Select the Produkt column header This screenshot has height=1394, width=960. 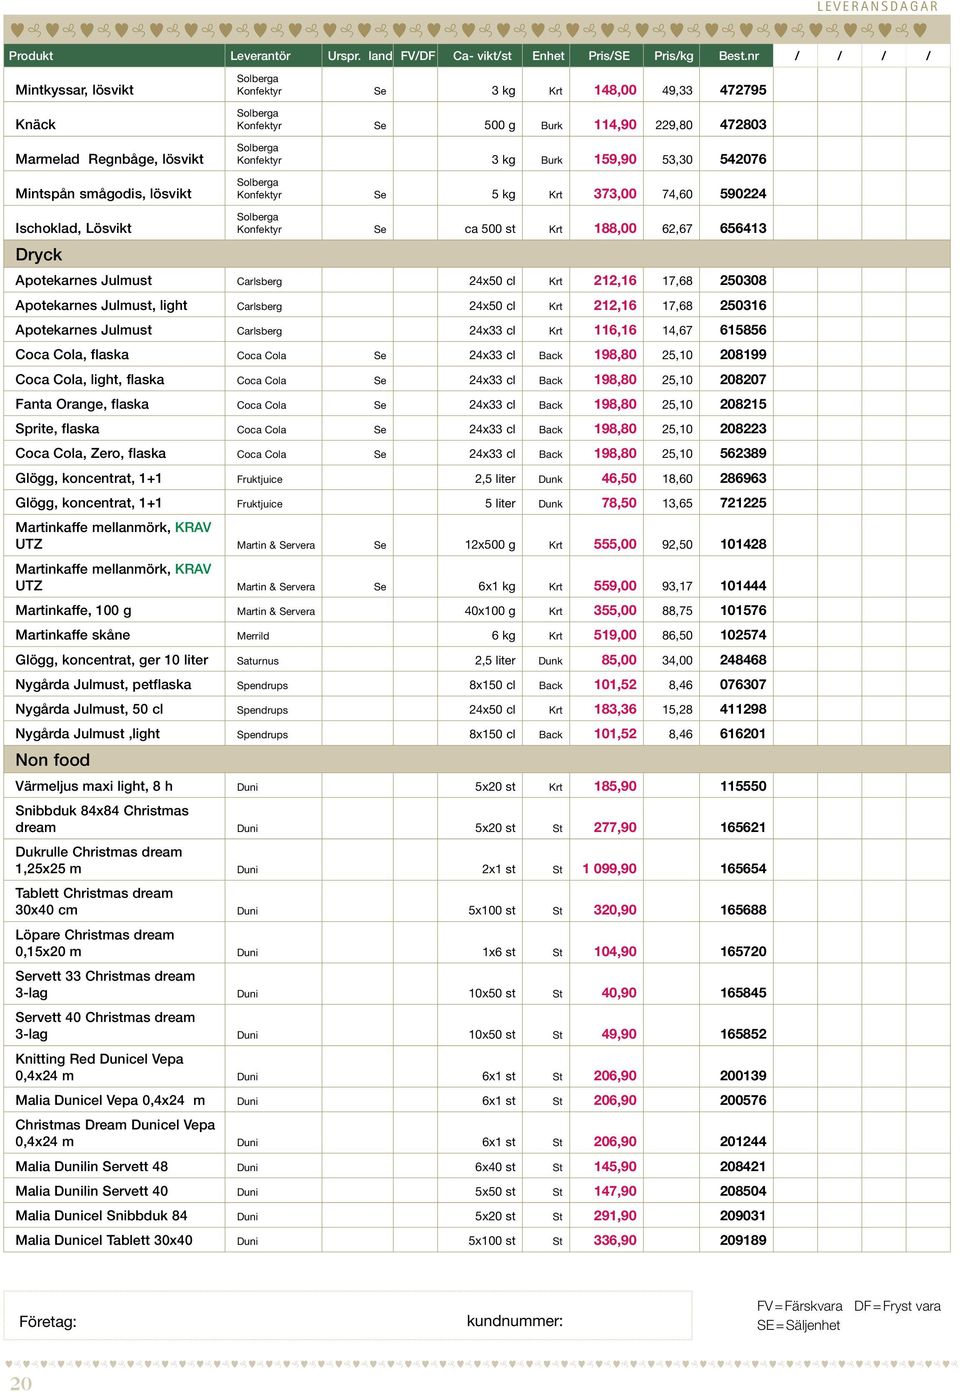click(31, 56)
